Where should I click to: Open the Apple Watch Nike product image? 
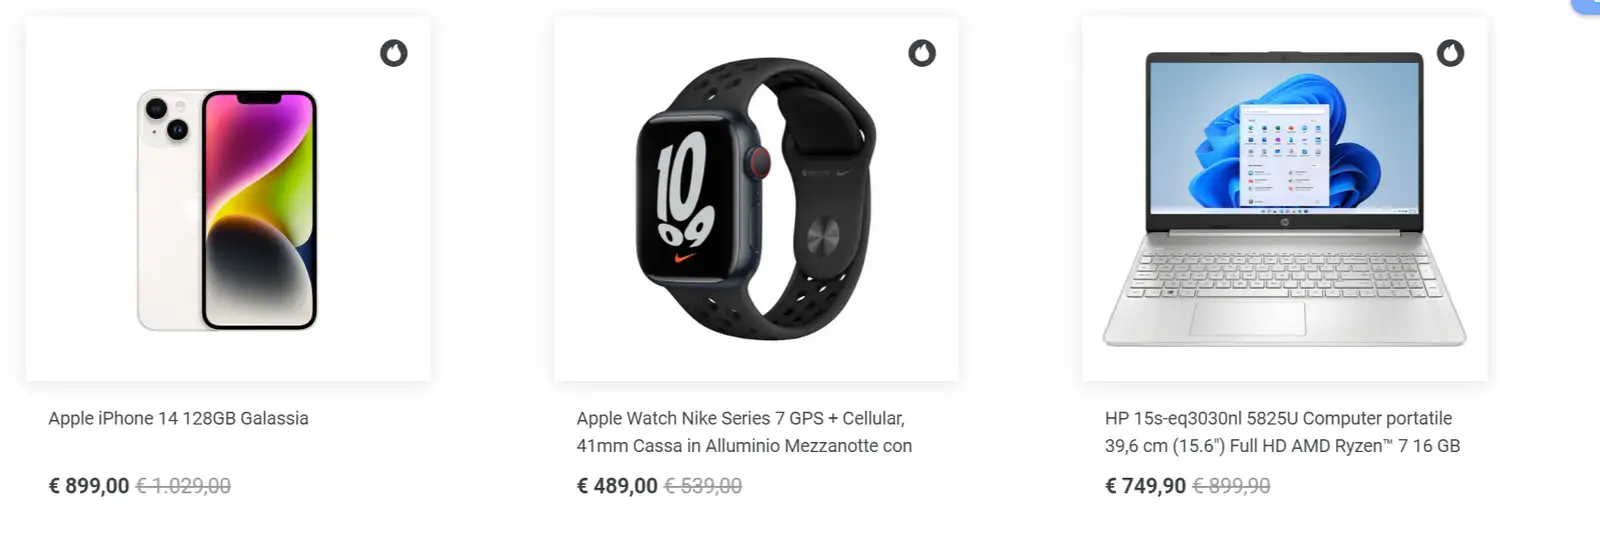756,199
